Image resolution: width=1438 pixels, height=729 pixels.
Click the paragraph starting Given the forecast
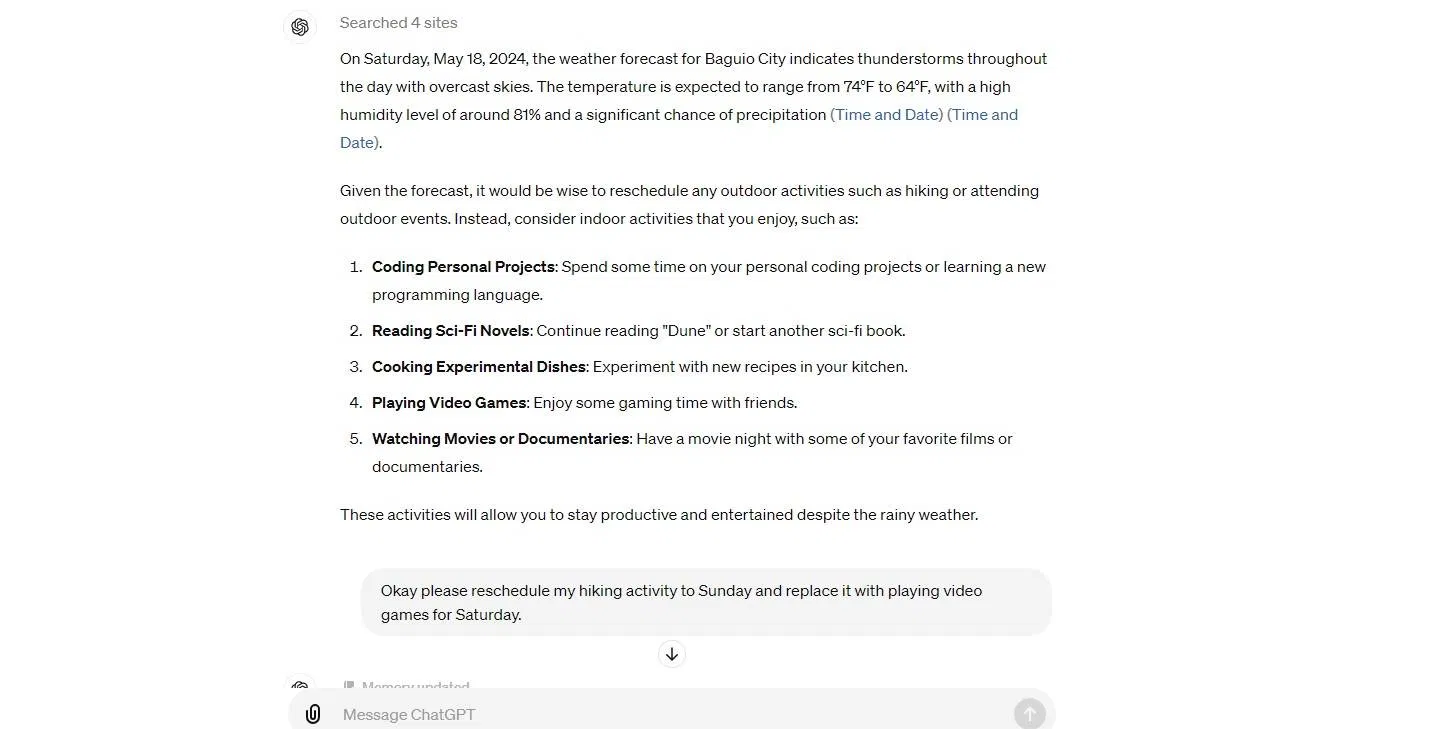pyautogui.click(x=689, y=204)
